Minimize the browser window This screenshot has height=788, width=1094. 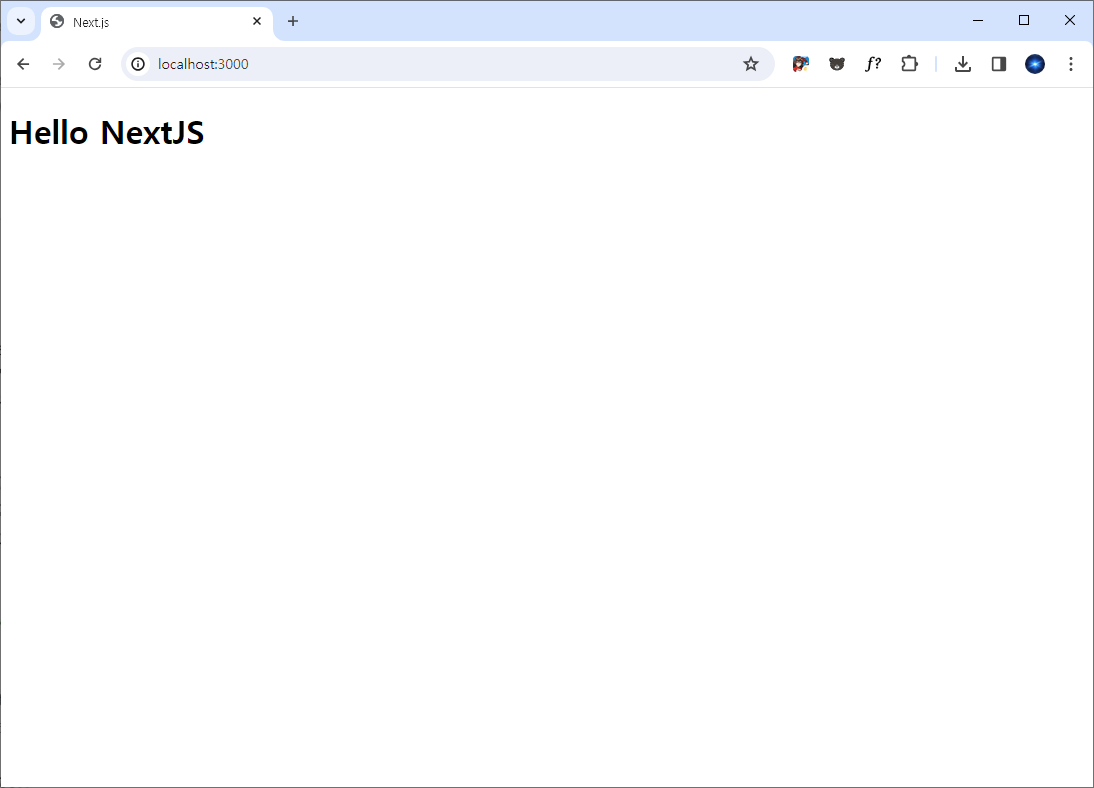coord(978,20)
